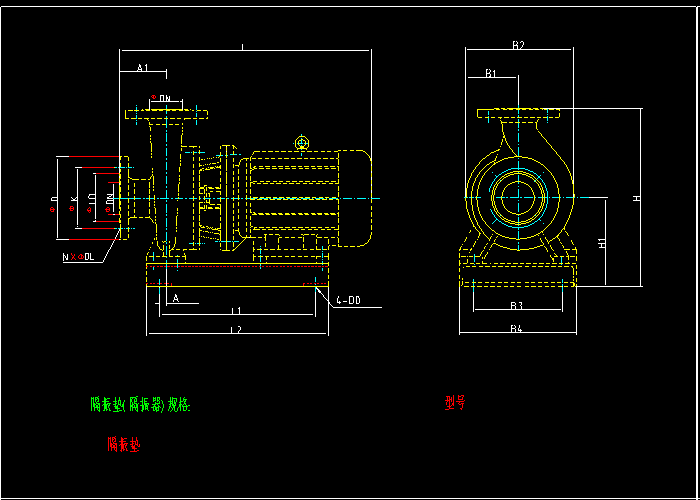Select the ΦDN label above top flange
700x500 pixels.
162,98
